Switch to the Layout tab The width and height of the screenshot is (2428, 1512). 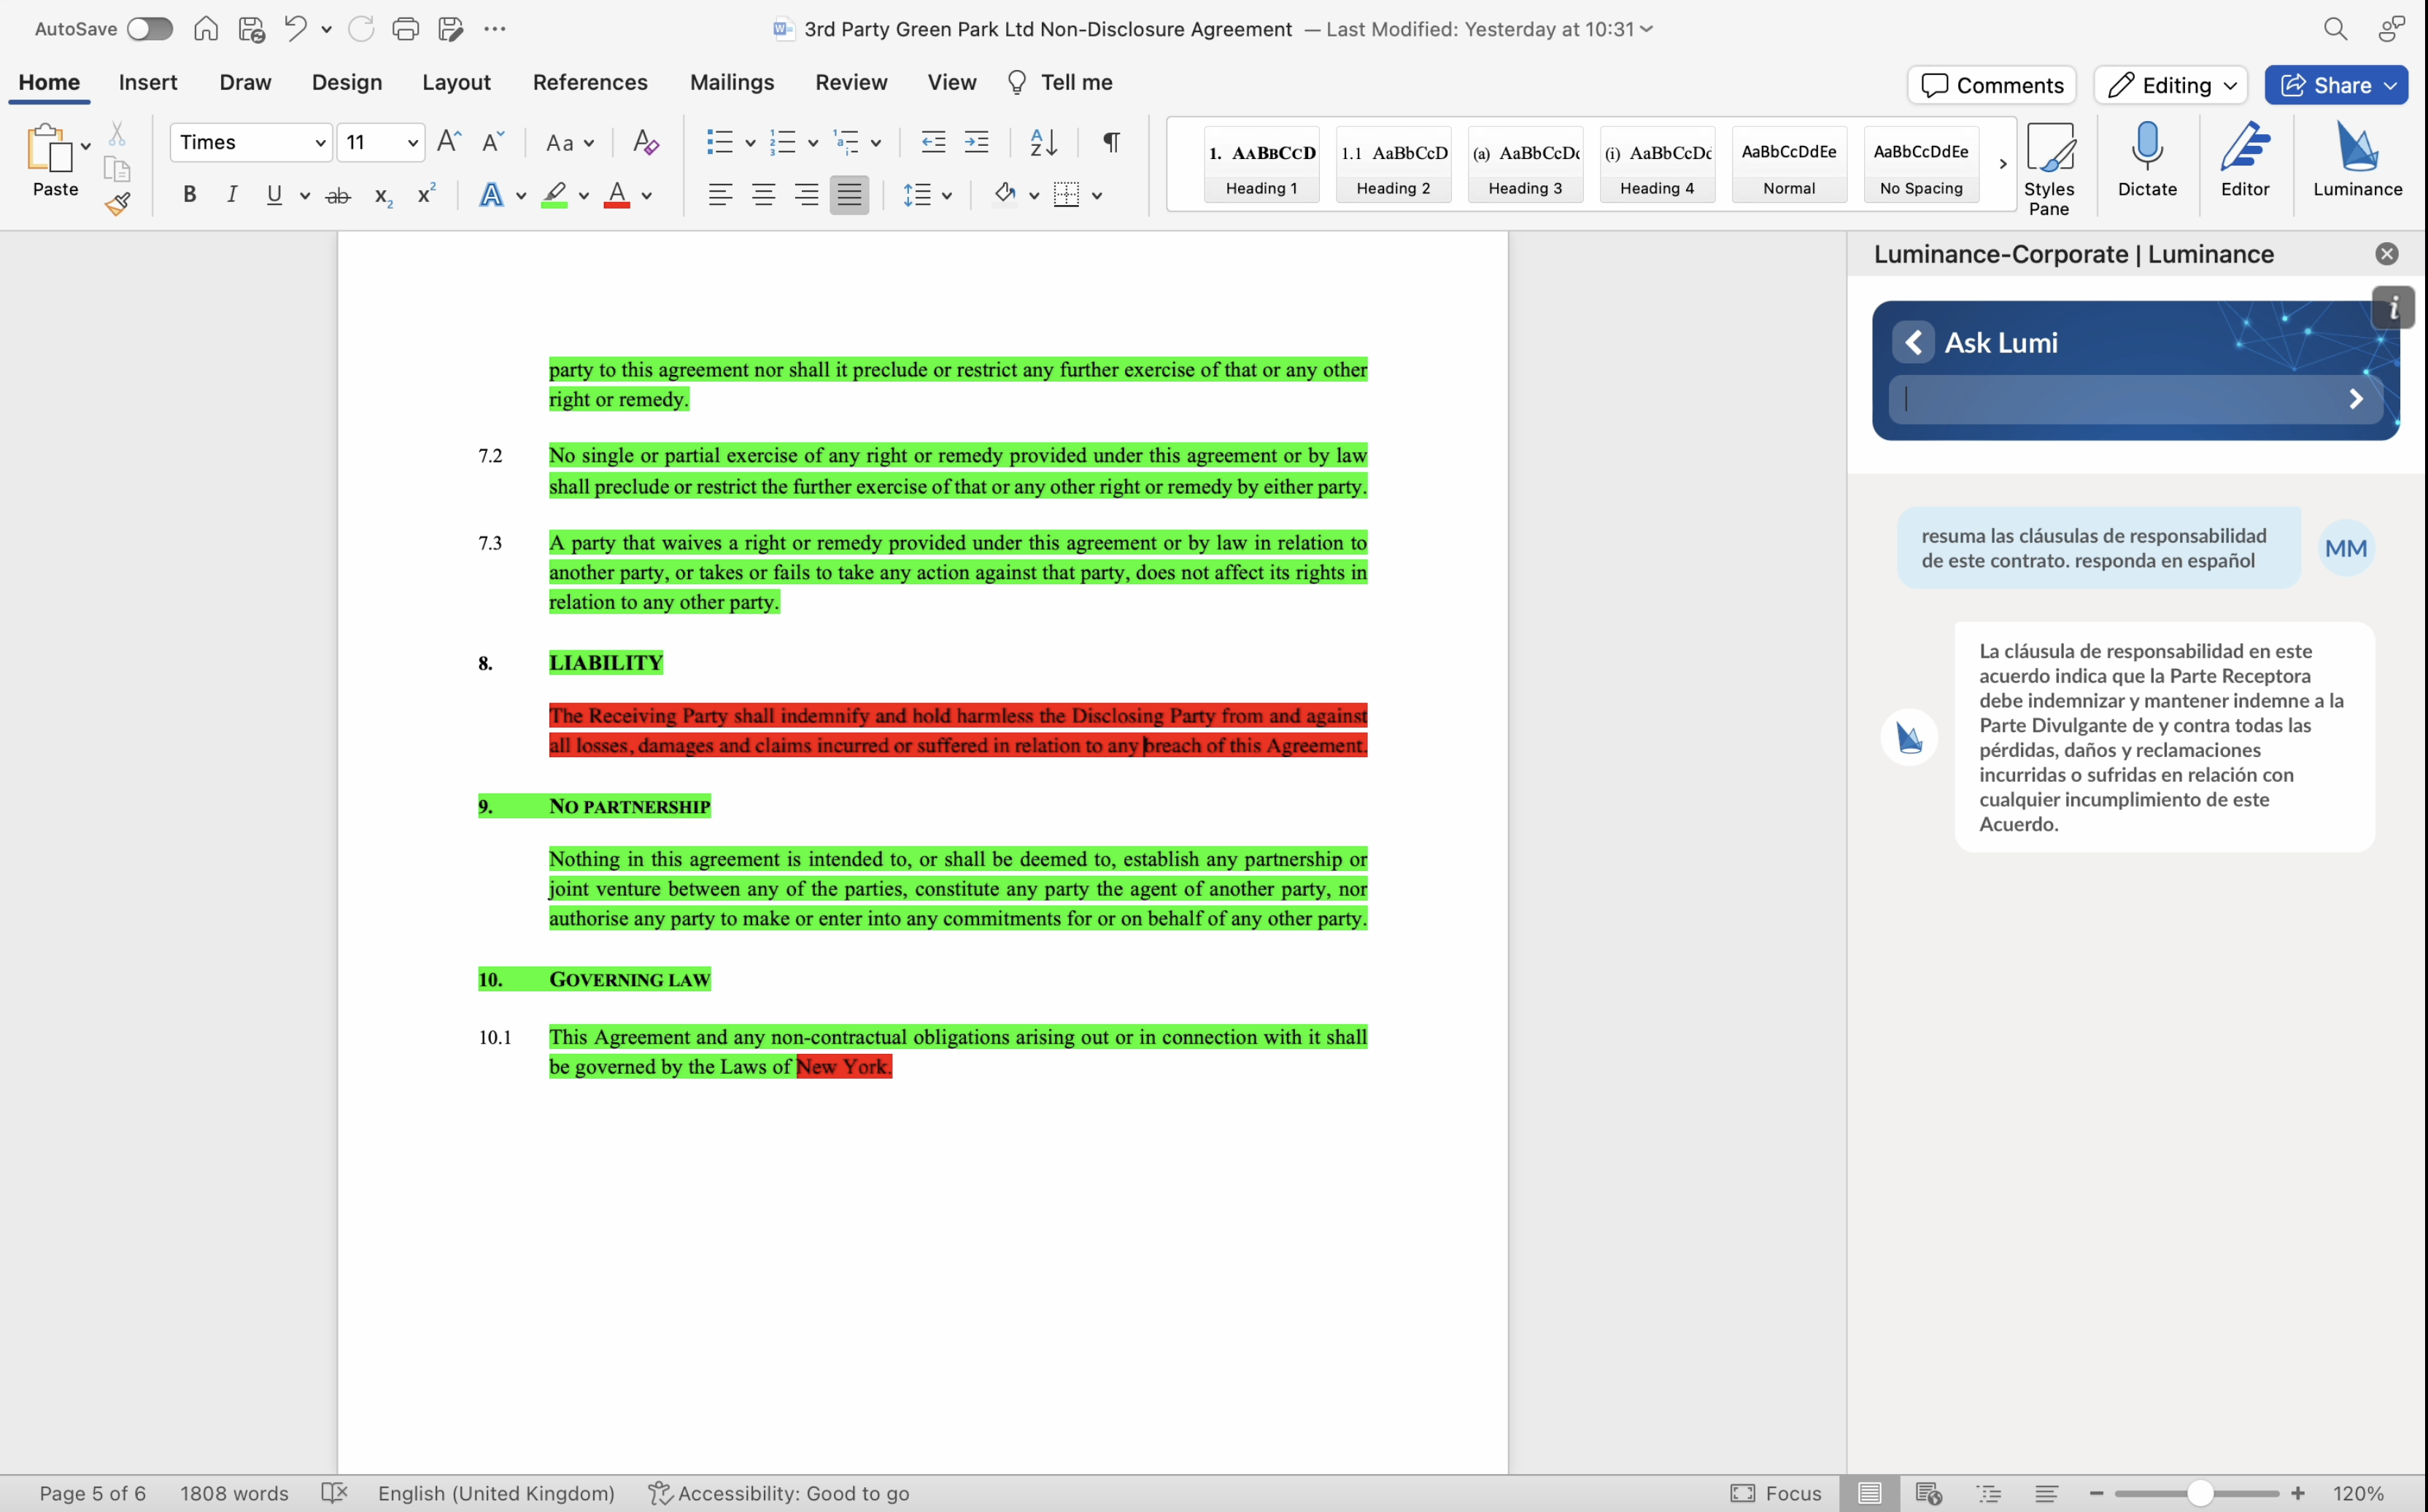tap(456, 82)
